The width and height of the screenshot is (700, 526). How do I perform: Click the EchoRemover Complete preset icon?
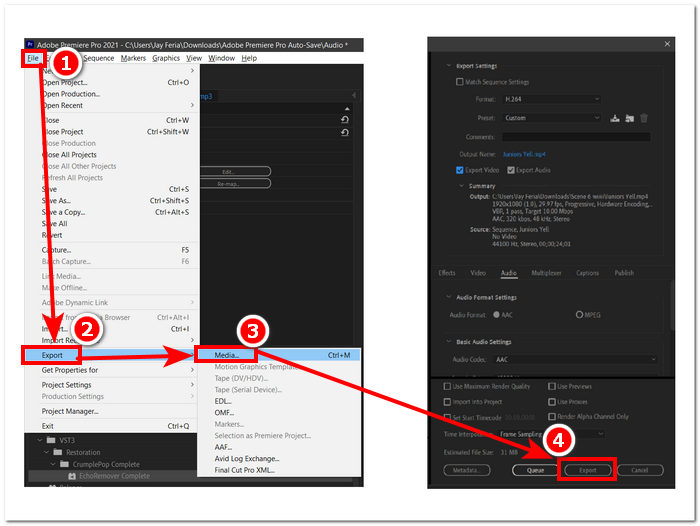[71, 476]
